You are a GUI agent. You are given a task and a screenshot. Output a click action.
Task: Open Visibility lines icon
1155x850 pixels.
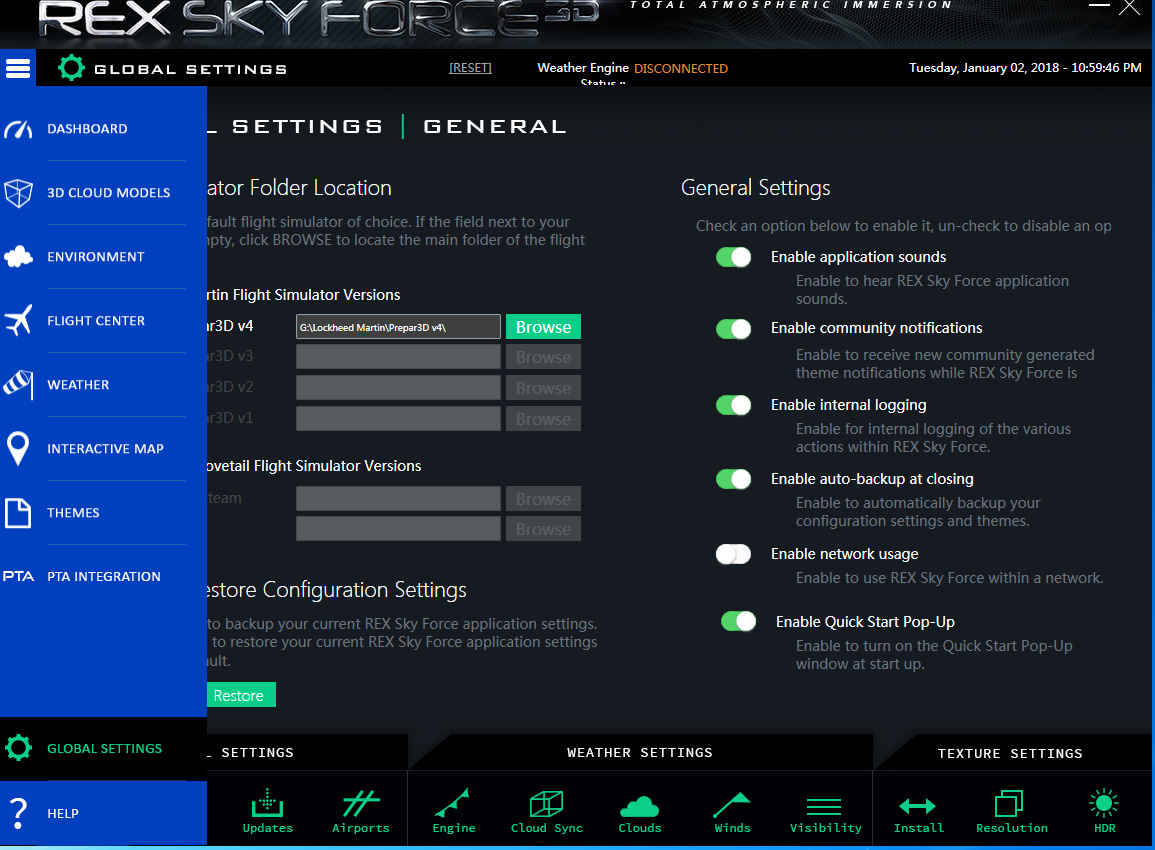pos(824,807)
